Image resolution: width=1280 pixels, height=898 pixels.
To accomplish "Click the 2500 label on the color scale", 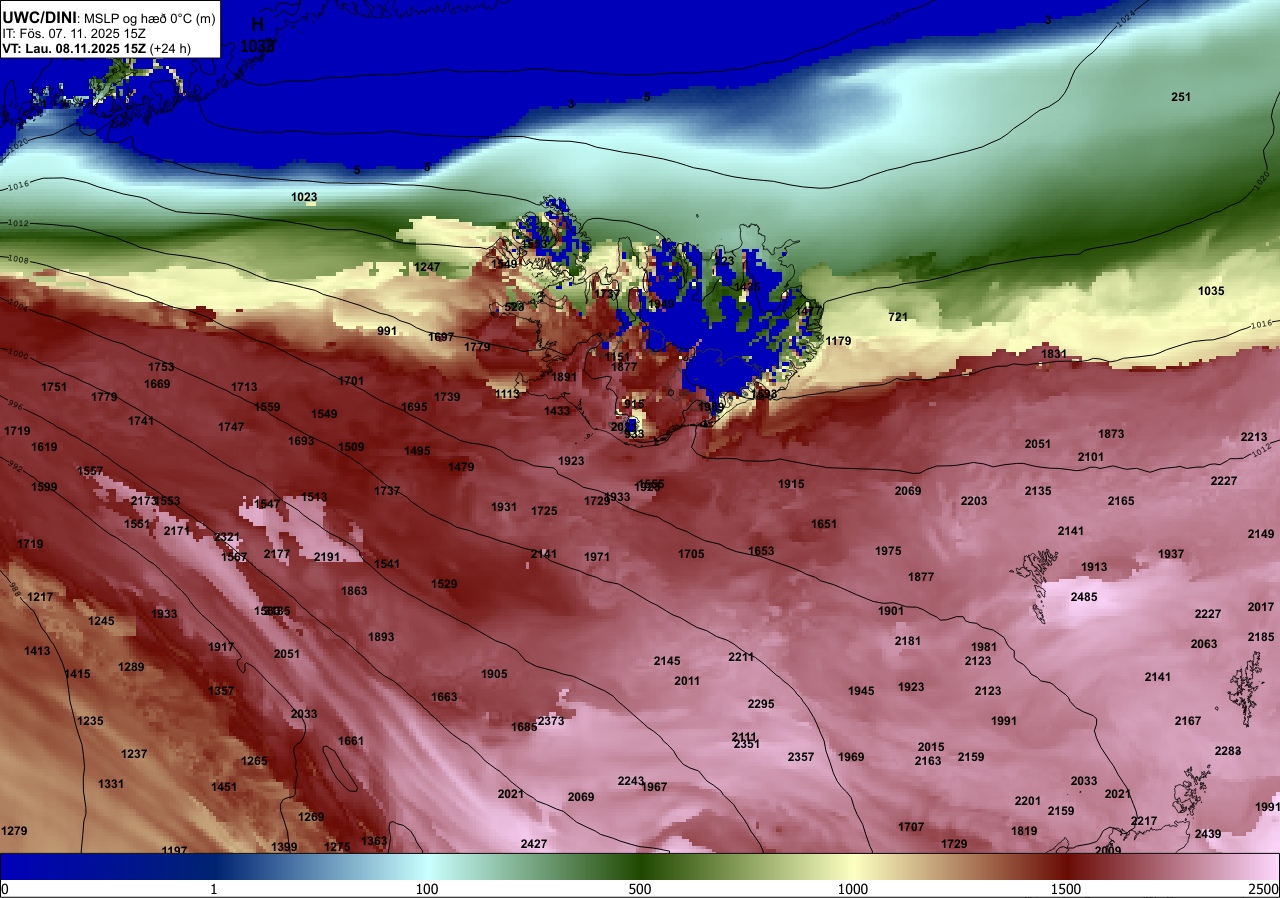I will [1263, 889].
